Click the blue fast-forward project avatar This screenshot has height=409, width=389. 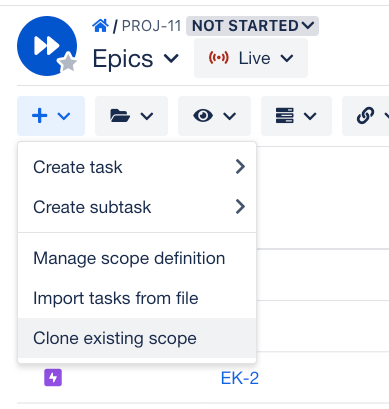coord(47,46)
